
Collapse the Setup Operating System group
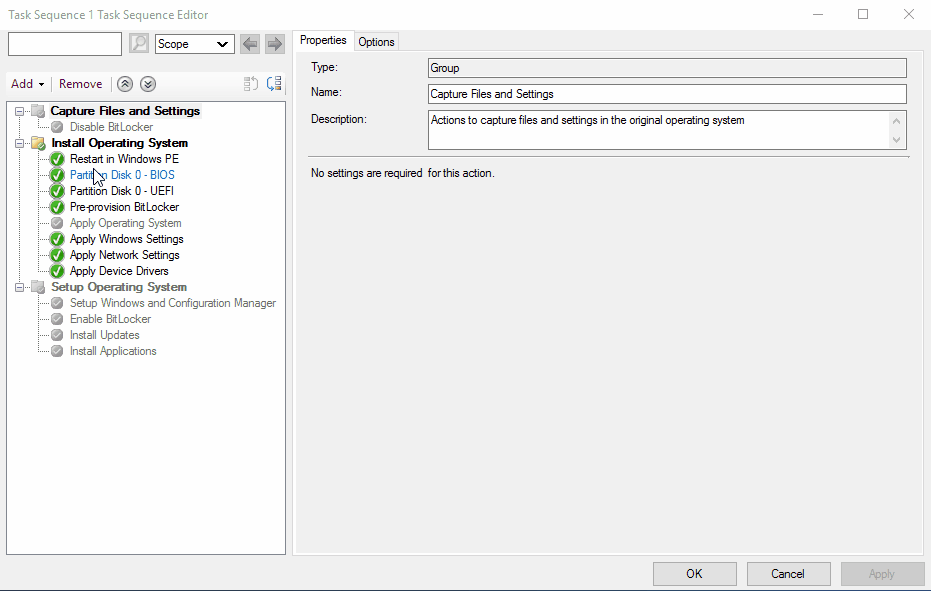click(20, 287)
